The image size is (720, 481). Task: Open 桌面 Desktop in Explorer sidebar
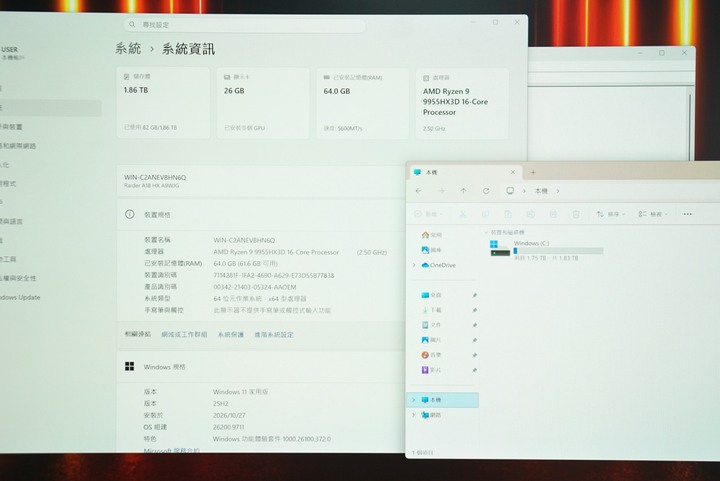tap(432, 295)
